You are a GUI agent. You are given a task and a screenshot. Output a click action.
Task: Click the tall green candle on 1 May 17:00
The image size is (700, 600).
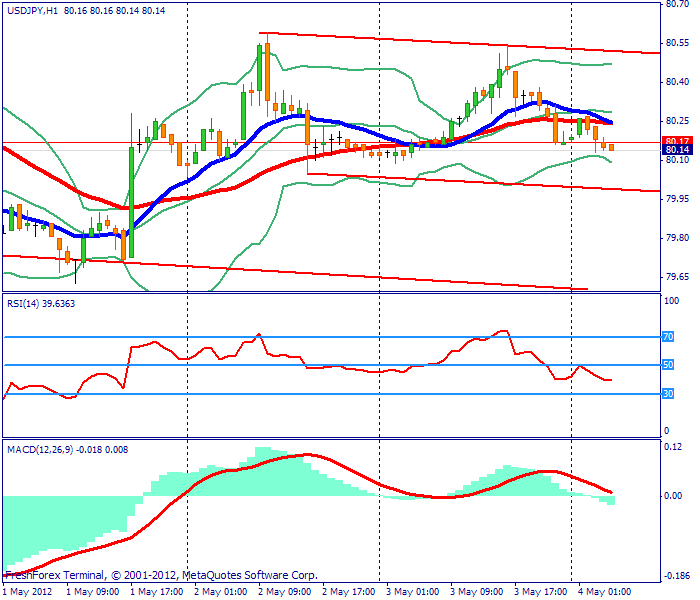click(132, 202)
